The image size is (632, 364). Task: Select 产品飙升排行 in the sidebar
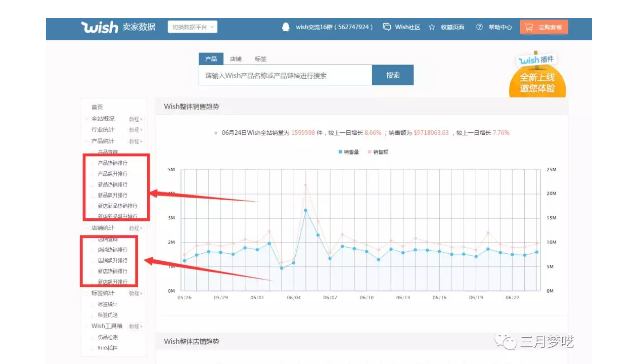tap(112, 174)
